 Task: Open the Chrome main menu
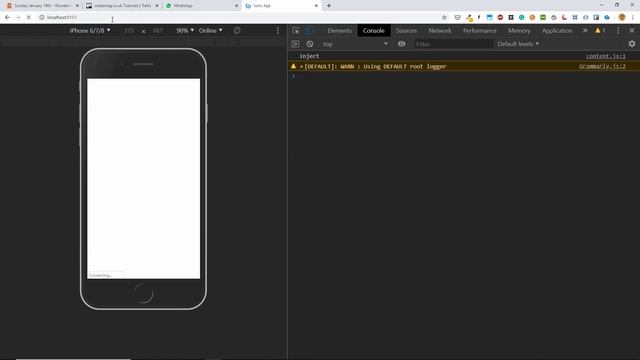[x=633, y=18]
